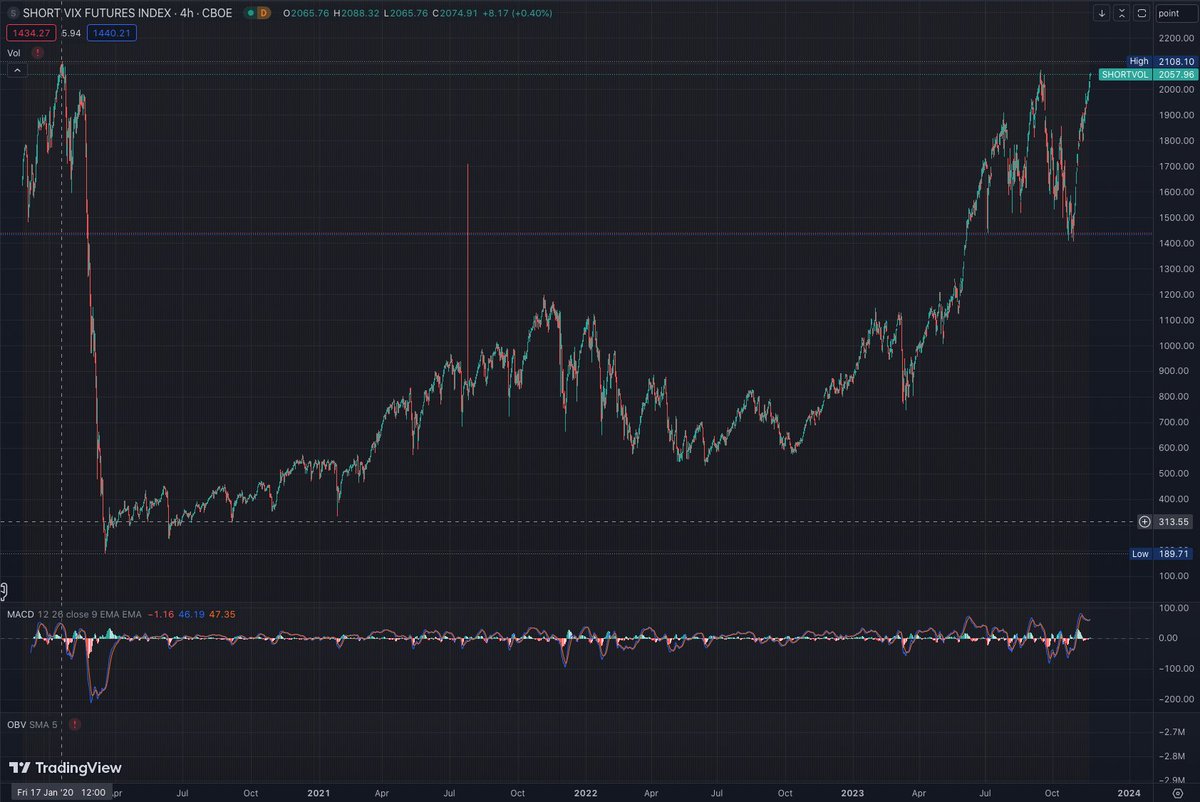This screenshot has height=802, width=1200.
Task: Click the open value O2065.76
Action: pyautogui.click(x=304, y=13)
